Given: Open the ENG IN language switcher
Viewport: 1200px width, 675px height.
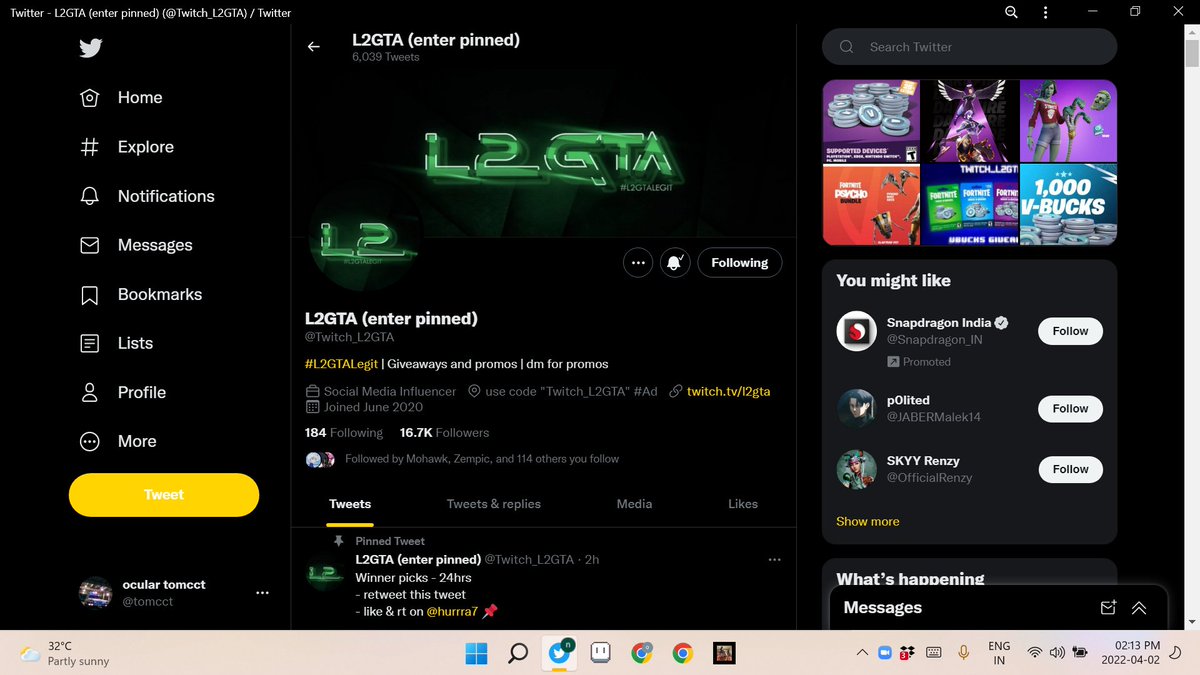Looking at the screenshot, I should 999,654.
